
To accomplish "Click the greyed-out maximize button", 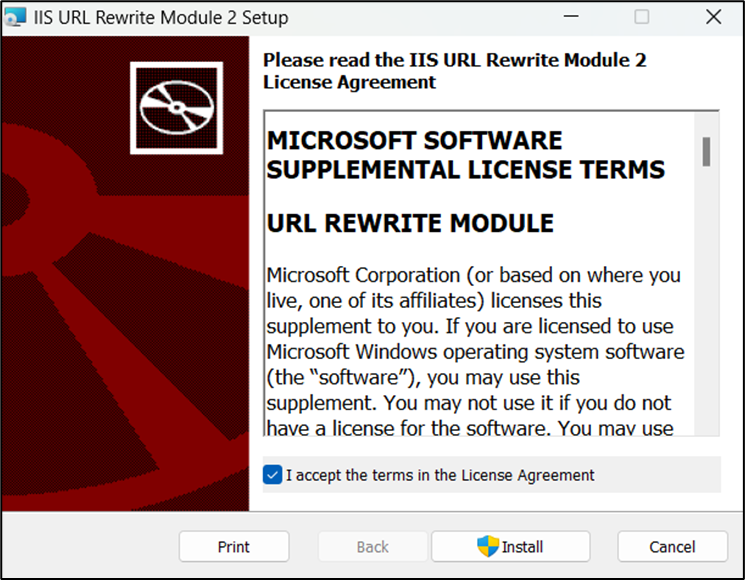I will (641, 18).
